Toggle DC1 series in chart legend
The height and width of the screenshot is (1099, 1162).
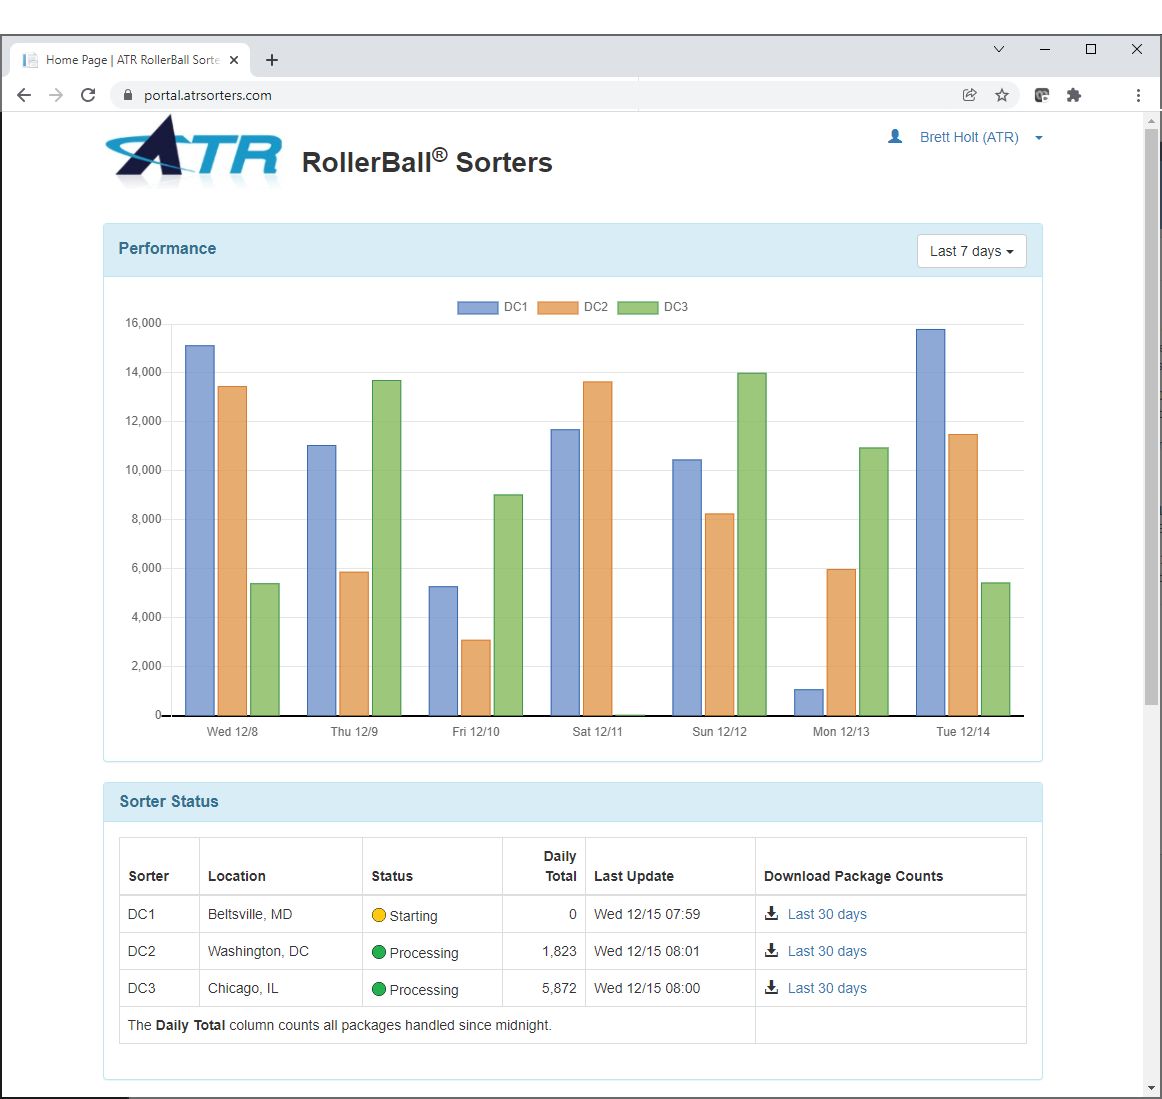click(492, 307)
